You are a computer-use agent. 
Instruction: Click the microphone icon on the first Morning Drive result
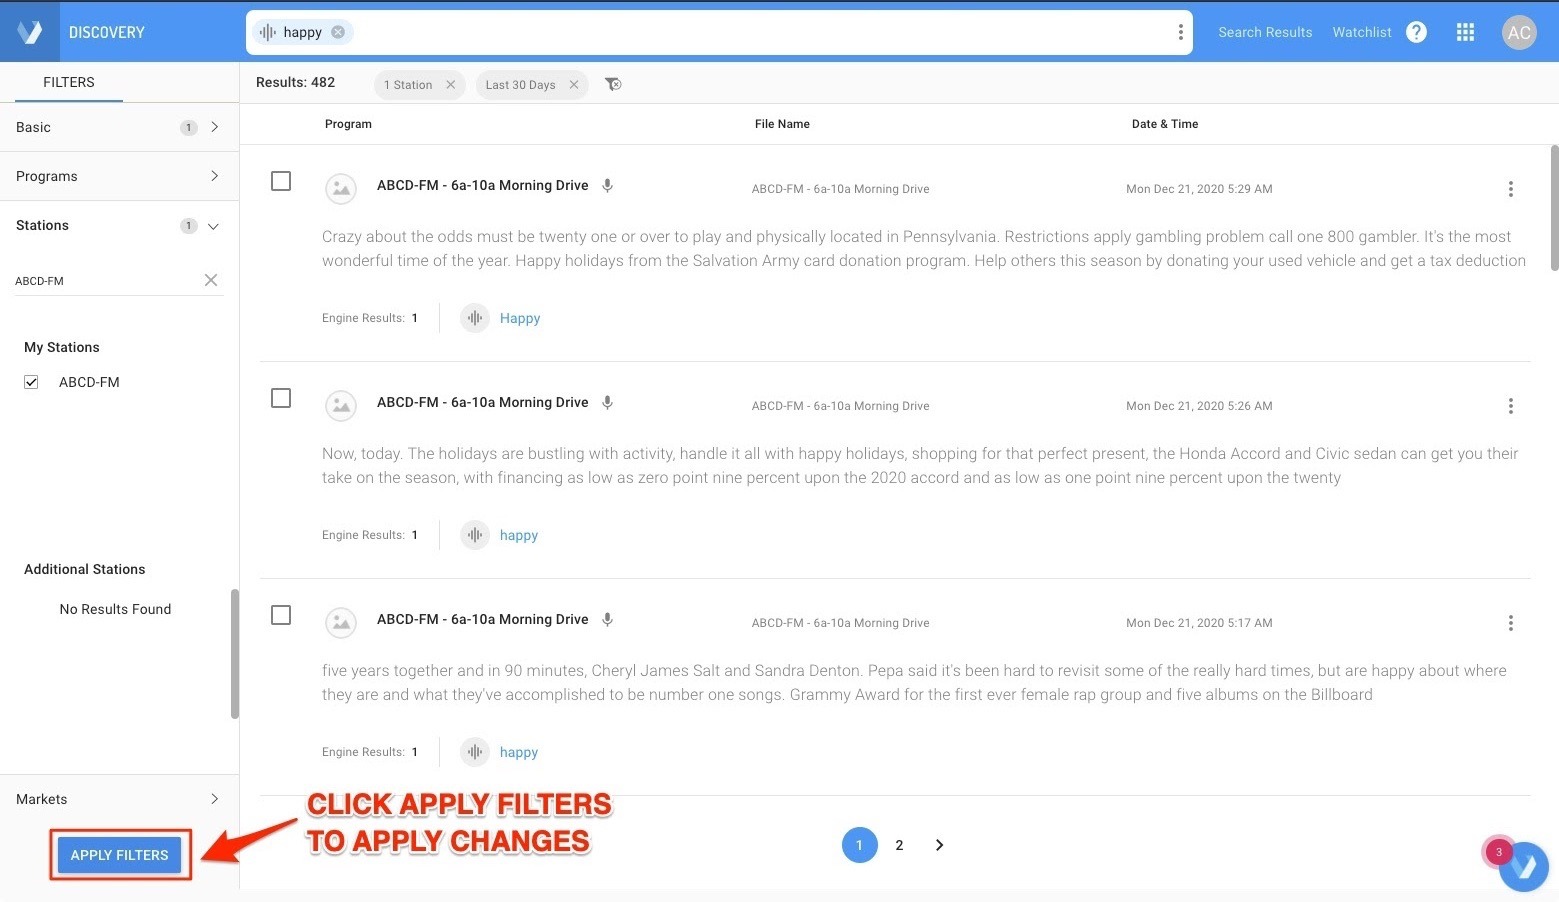[x=607, y=185]
